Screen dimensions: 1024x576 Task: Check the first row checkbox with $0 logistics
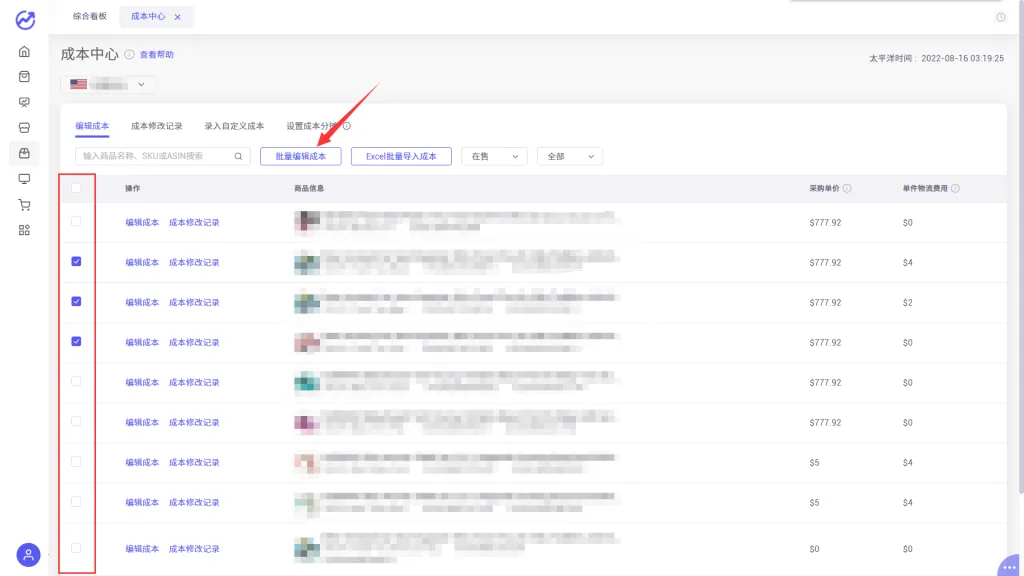pyautogui.click(x=76, y=221)
